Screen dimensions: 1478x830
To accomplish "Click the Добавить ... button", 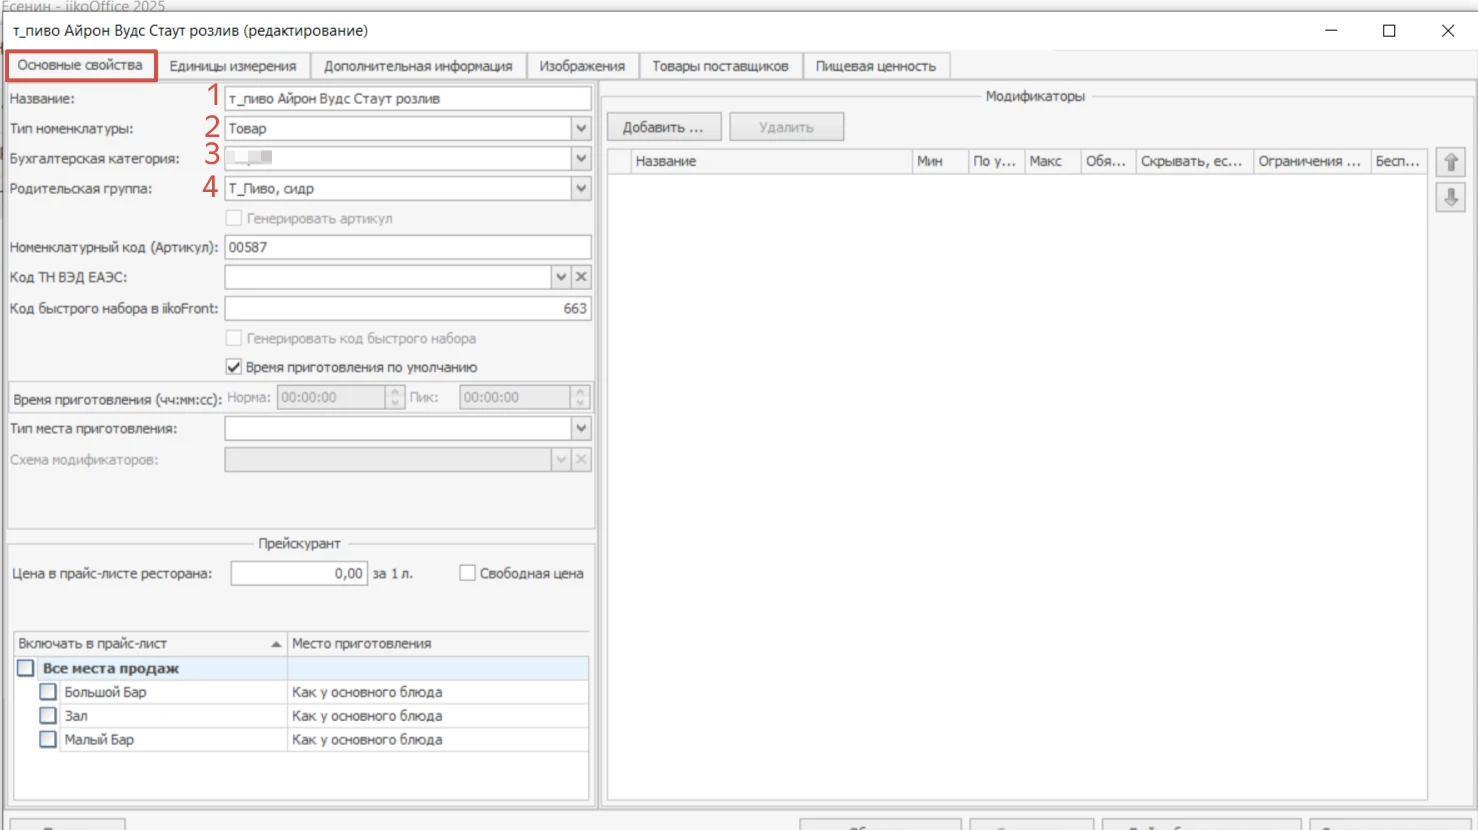I will (663, 127).
